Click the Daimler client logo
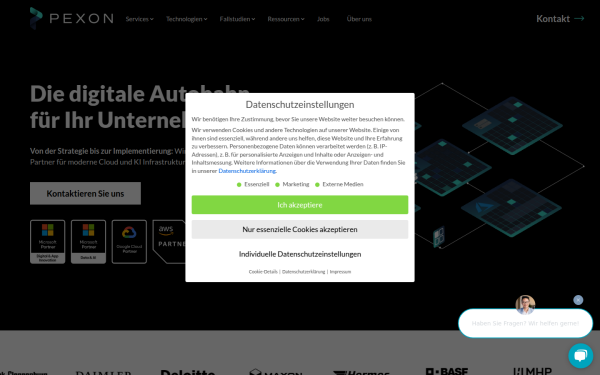 (103, 373)
